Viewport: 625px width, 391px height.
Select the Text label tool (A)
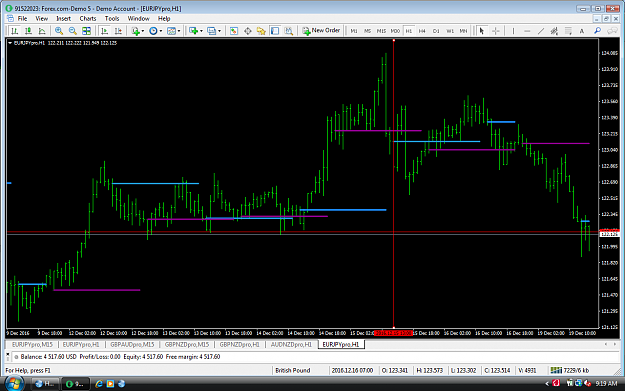click(x=582, y=31)
